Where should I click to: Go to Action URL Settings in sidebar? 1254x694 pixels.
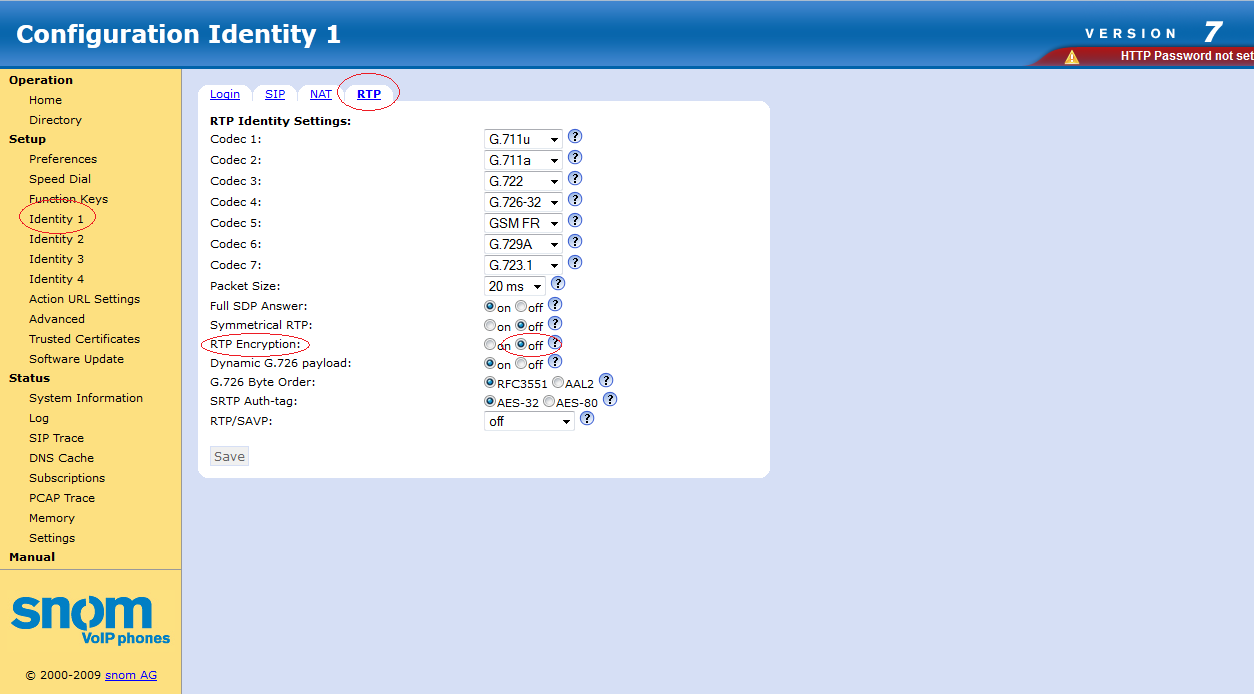click(x=84, y=299)
